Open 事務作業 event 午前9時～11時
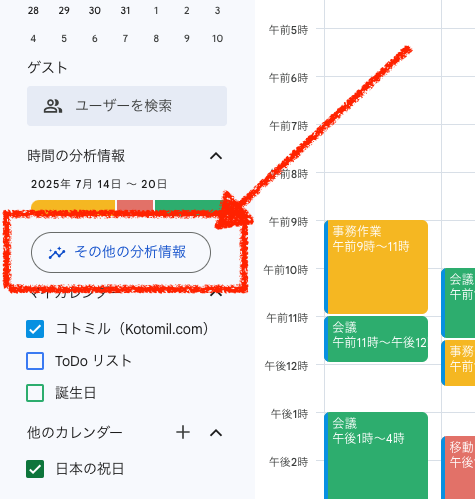 (x=376, y=267)
